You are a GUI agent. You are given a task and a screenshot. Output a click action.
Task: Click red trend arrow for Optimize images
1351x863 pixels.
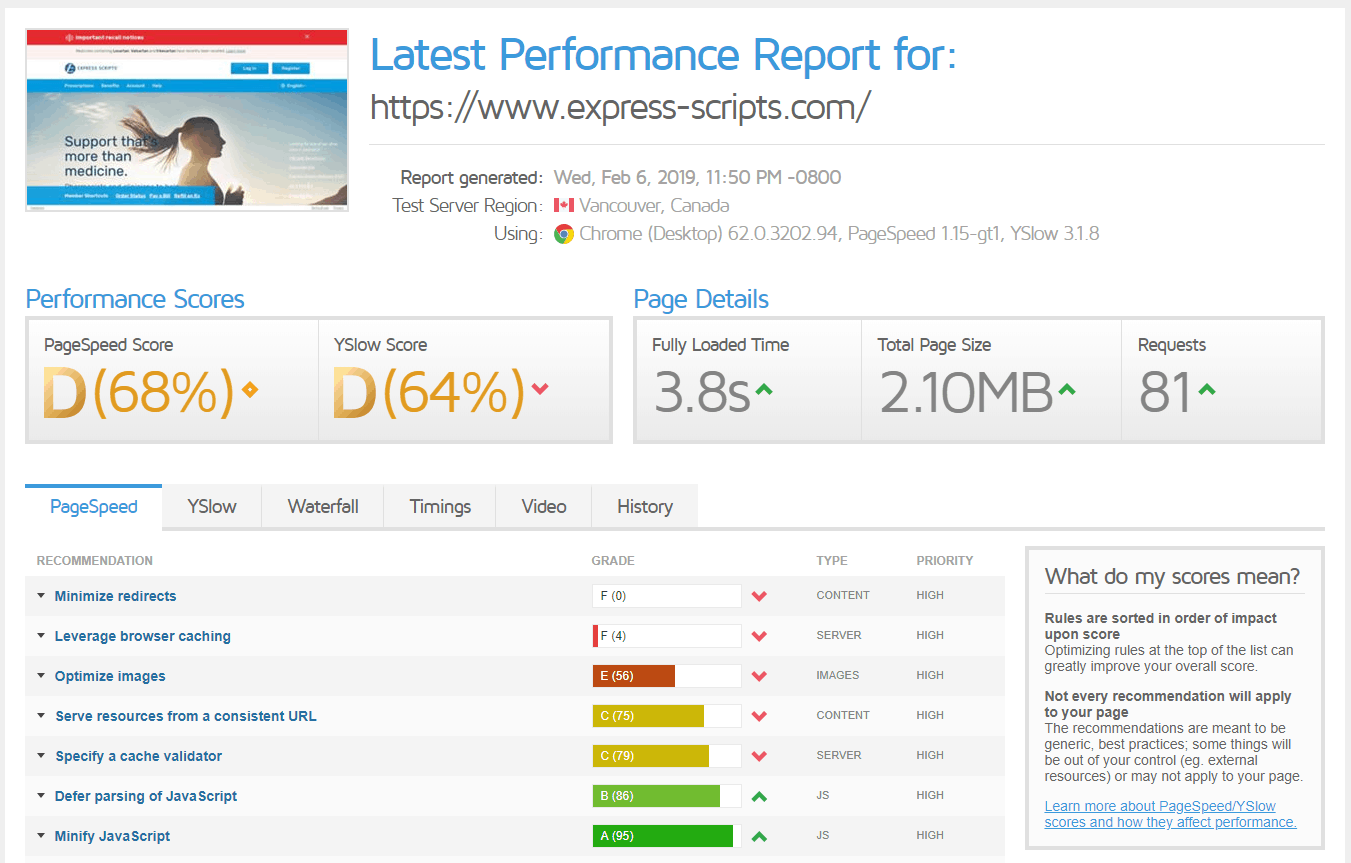pos(759,676)
